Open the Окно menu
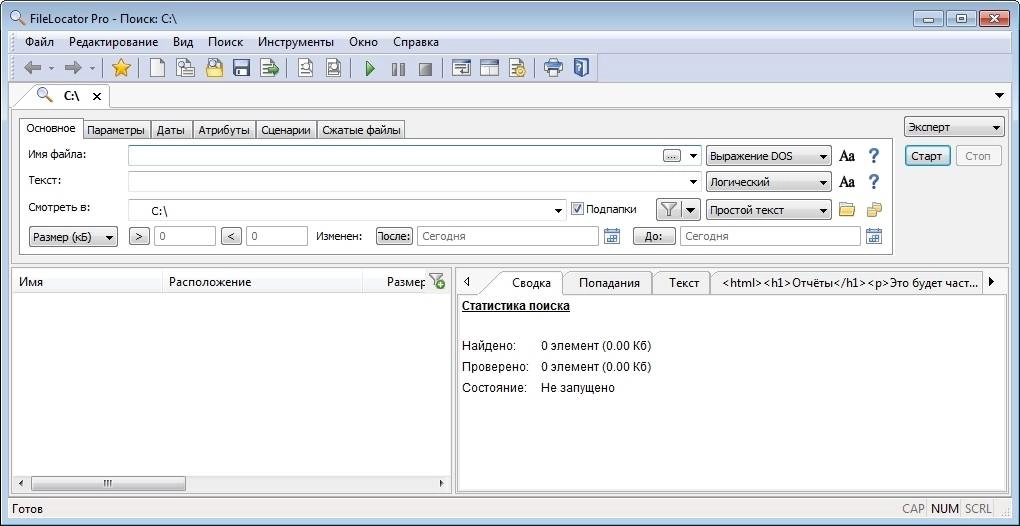Screen dimensions: 1020x526 (363, 42)
